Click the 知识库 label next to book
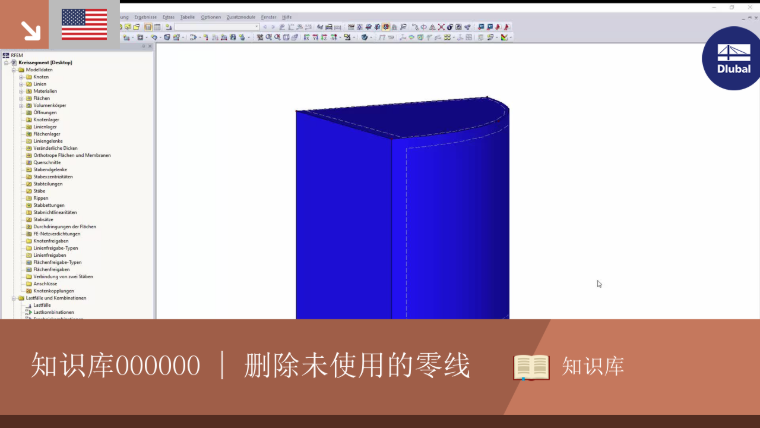This screenshot has height=428, width=760. [593, 366]
